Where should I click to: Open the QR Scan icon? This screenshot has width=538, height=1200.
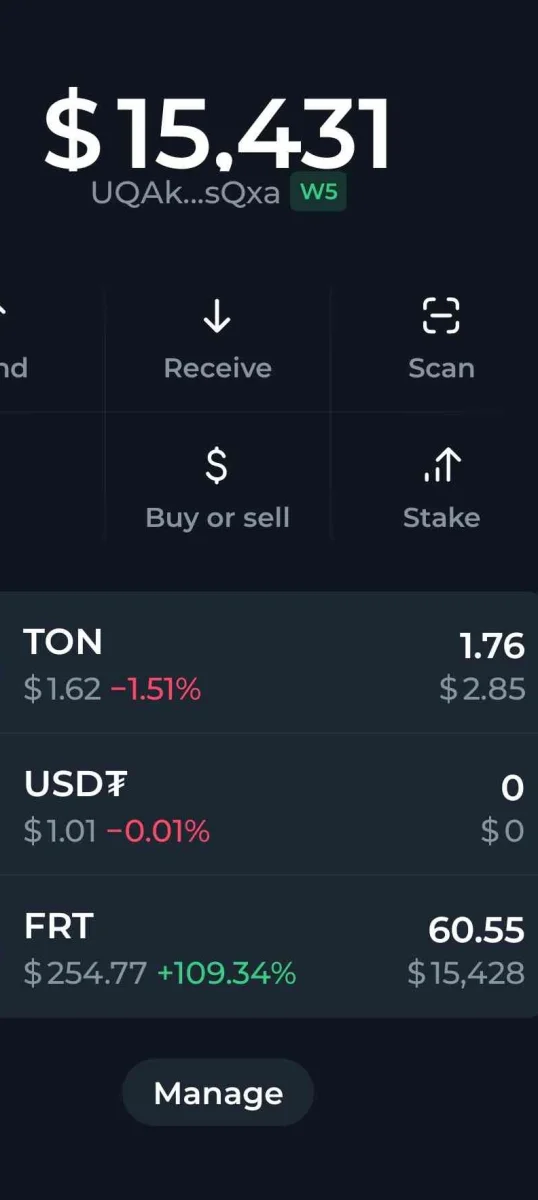441,316
